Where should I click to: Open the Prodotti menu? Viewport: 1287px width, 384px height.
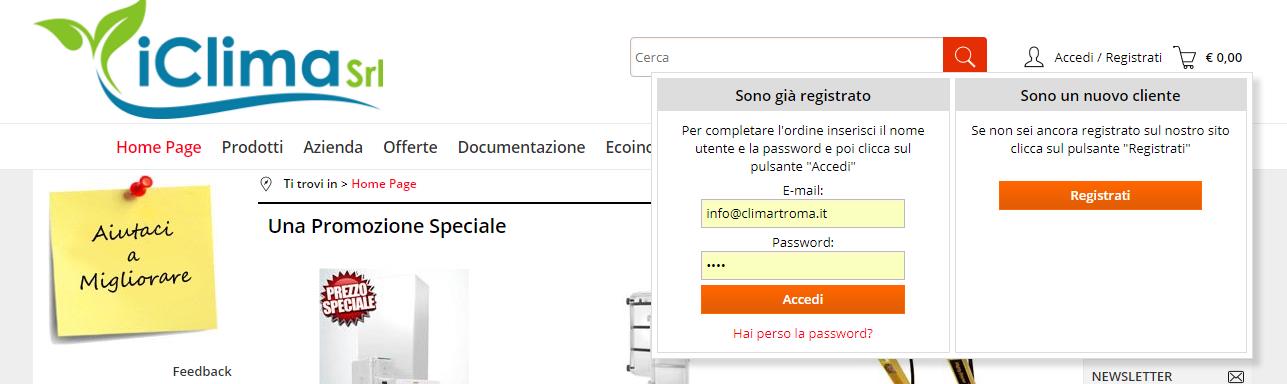pyautogui.click(x=253, y=147)
